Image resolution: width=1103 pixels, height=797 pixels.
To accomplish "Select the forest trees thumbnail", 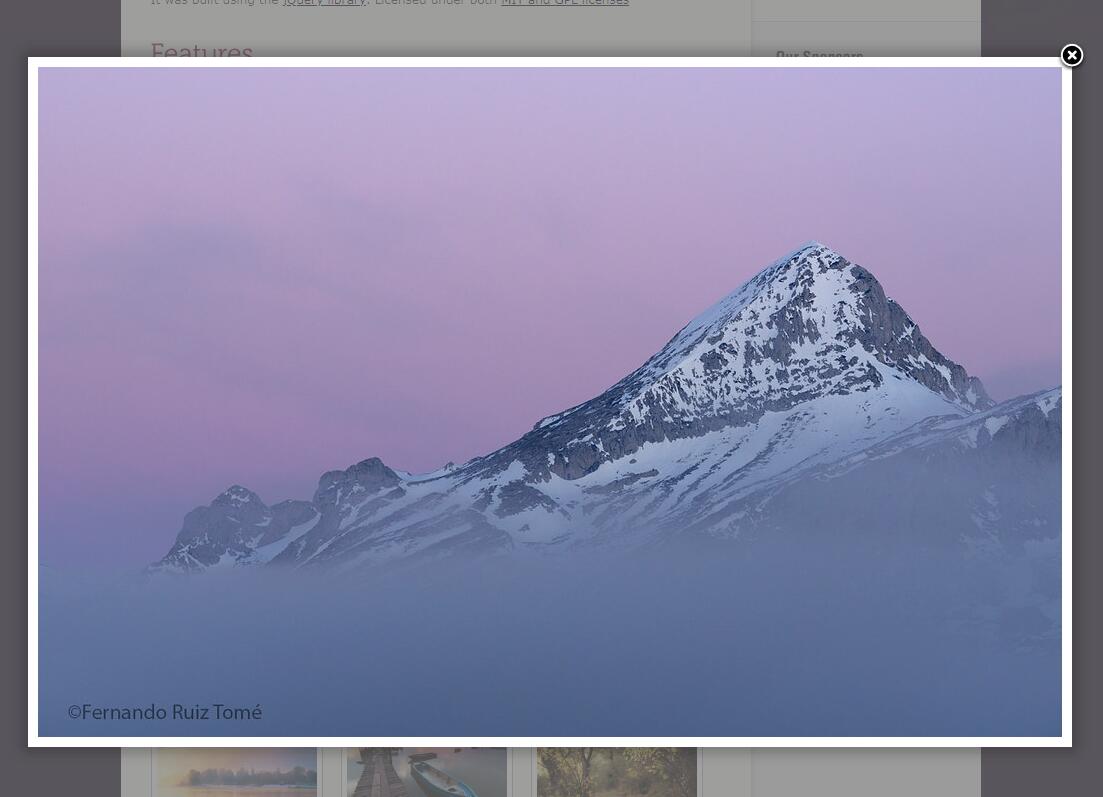I will point(617,772).
